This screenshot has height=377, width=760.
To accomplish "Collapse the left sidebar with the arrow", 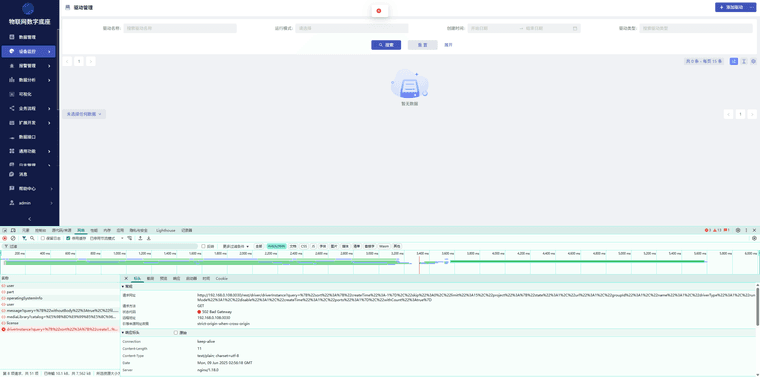I will [x=30, y=219].
